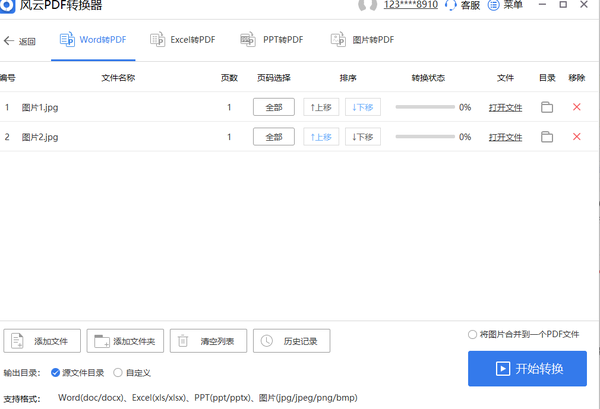Open the folder icon for 图片2.jpg

tap(547, 137)
